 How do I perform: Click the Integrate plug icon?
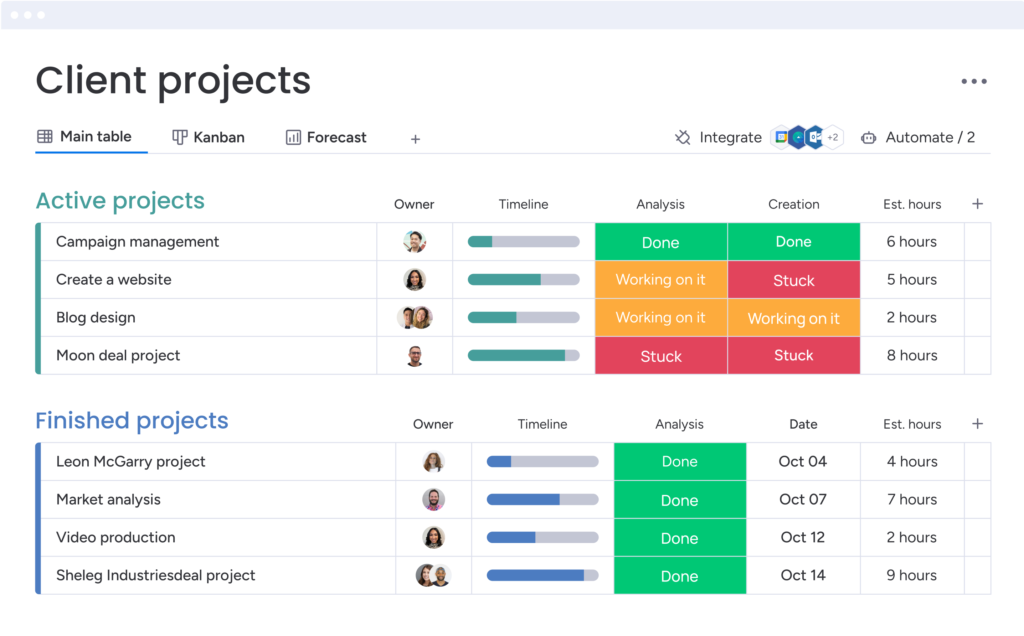click(683, 138)
